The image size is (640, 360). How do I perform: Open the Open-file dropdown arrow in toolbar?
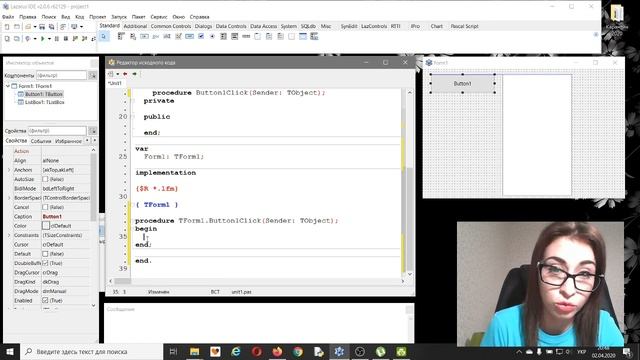35,27
